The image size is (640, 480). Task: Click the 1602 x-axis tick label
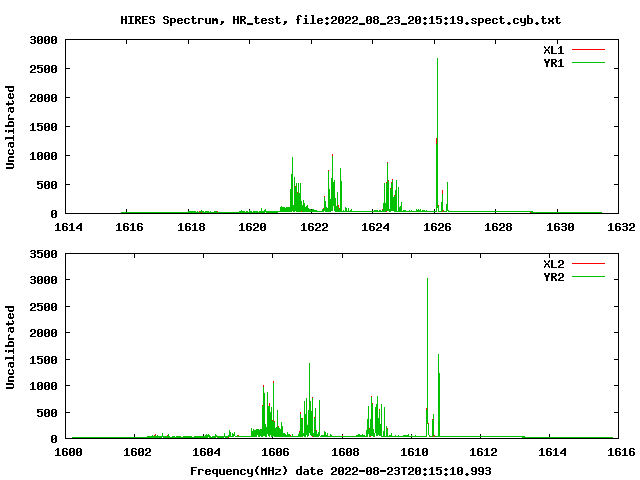[137, 452]
